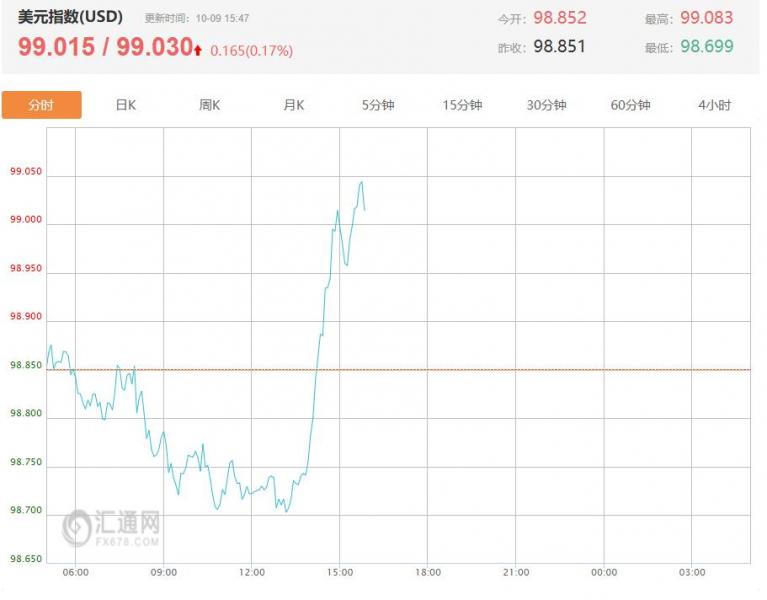Switch to the 4小时 chart tab

point(714,105)
